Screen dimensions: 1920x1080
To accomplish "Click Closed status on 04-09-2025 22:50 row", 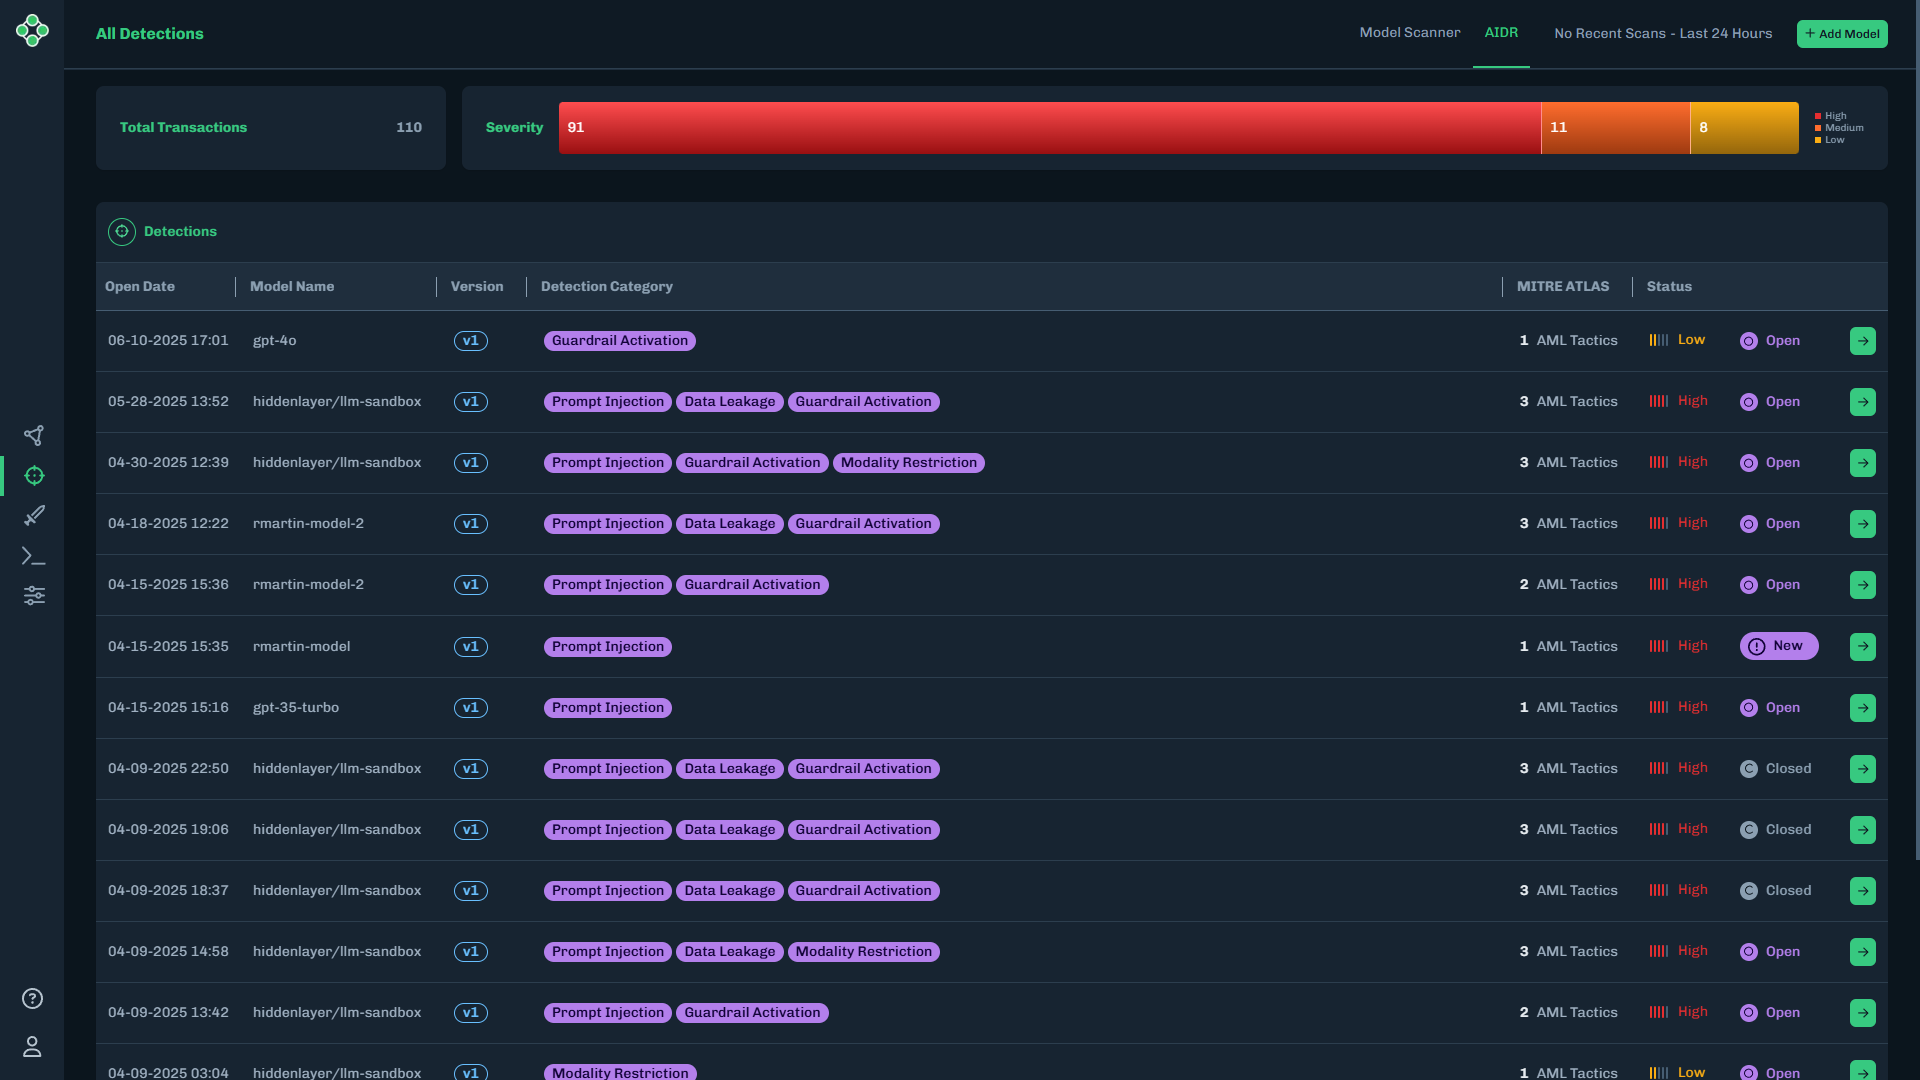I will (x=1776, y=769).
